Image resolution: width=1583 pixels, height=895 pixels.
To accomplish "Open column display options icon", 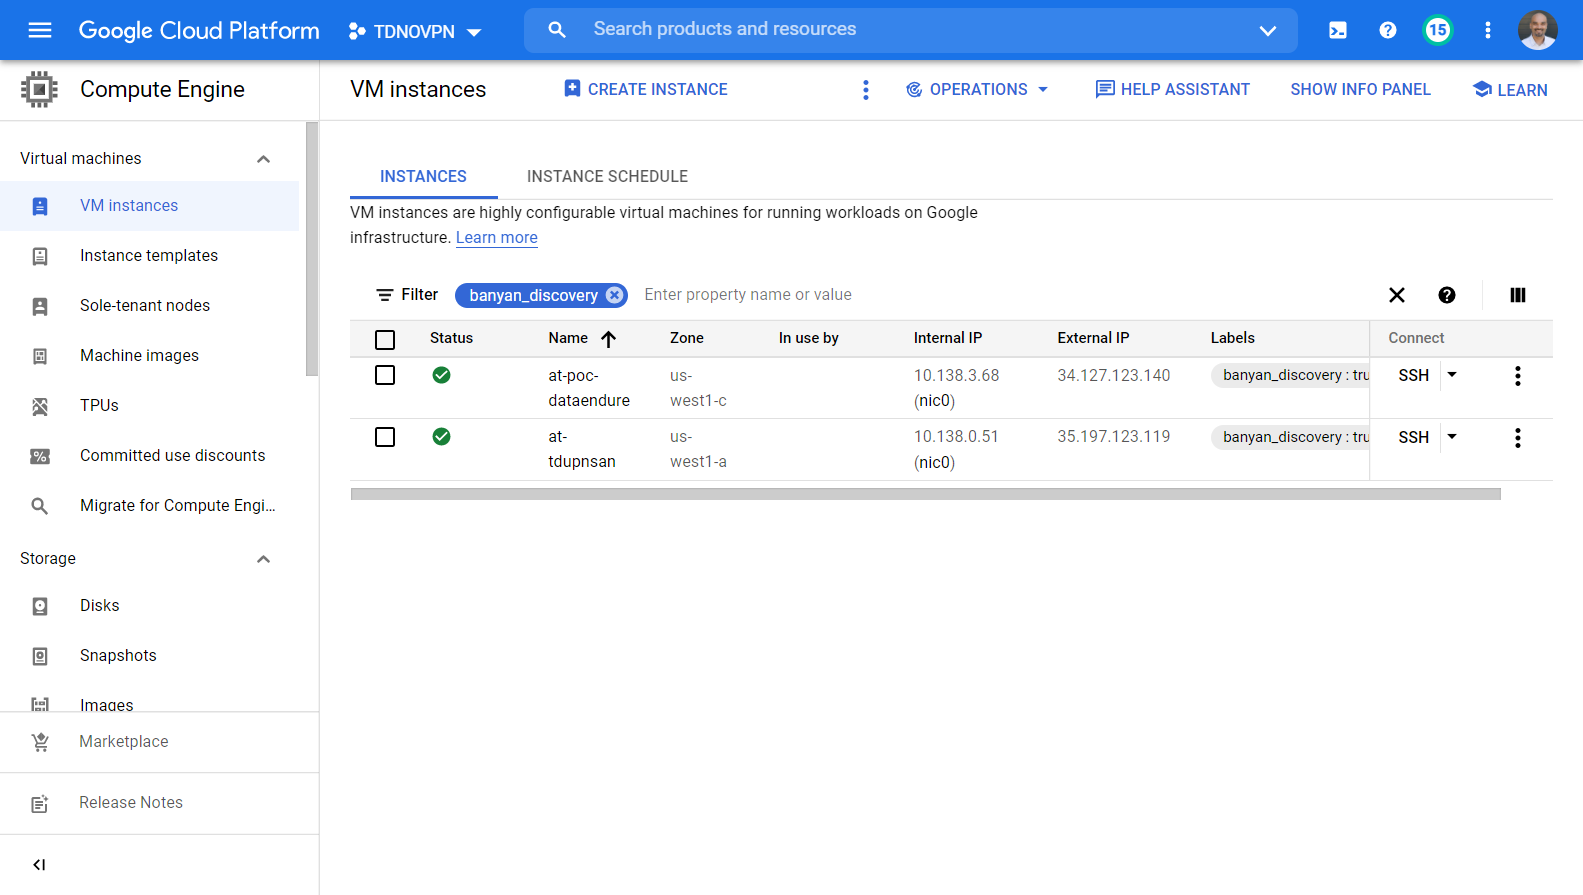I will [1517, 295].
